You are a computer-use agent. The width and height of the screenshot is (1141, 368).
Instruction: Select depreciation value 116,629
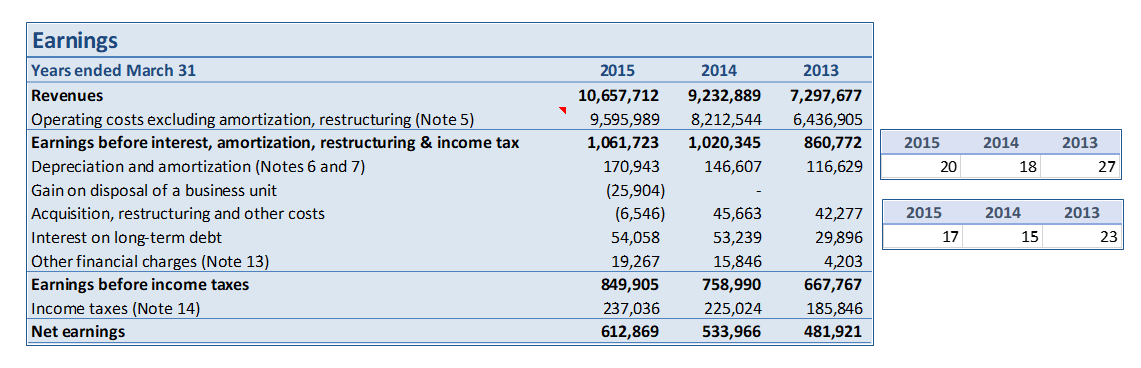pyautogui.click(x=835, y=167)
